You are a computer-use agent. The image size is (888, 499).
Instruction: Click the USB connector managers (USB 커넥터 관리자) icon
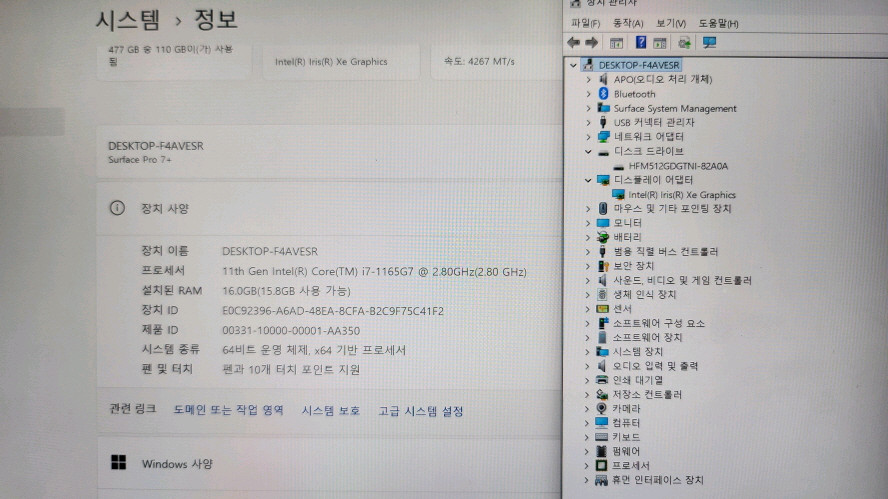603,122
